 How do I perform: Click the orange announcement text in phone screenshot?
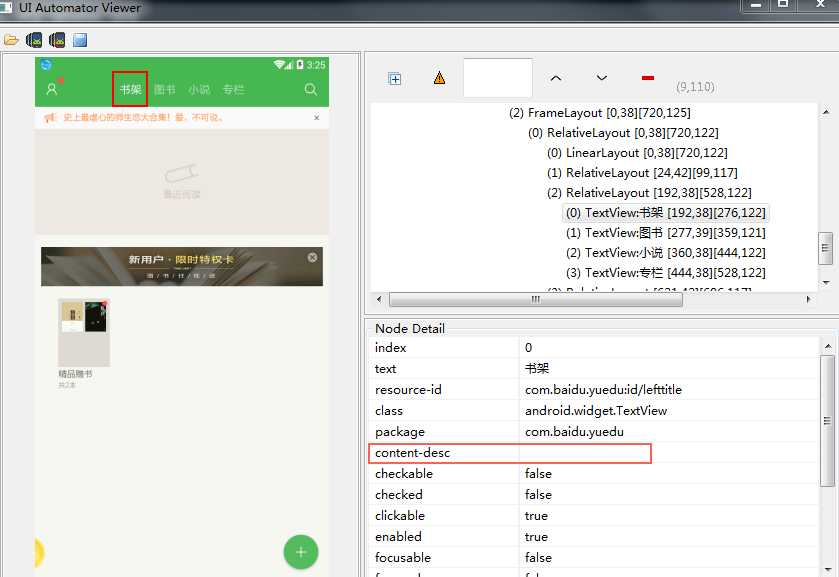143,118
